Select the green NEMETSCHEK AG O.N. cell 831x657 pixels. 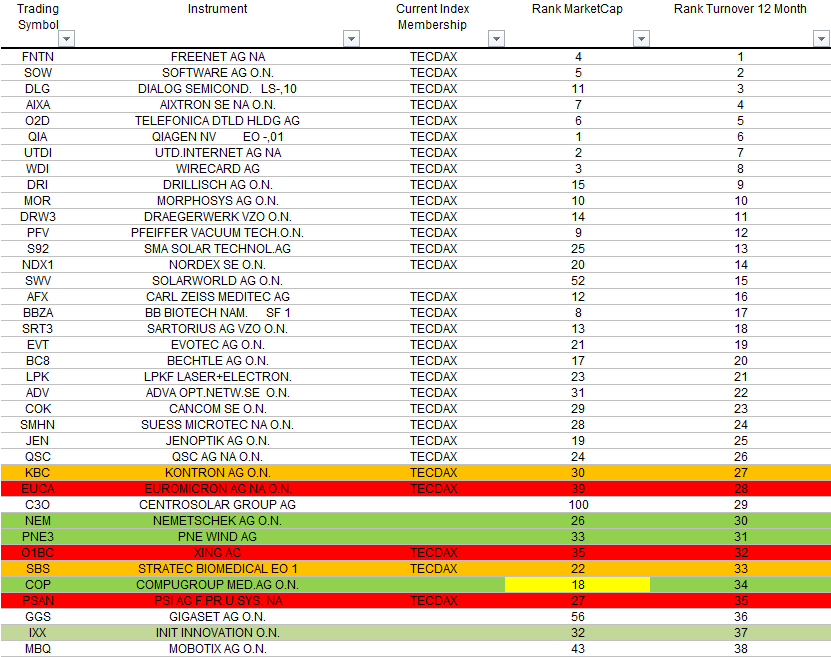[x=218, y=521]
